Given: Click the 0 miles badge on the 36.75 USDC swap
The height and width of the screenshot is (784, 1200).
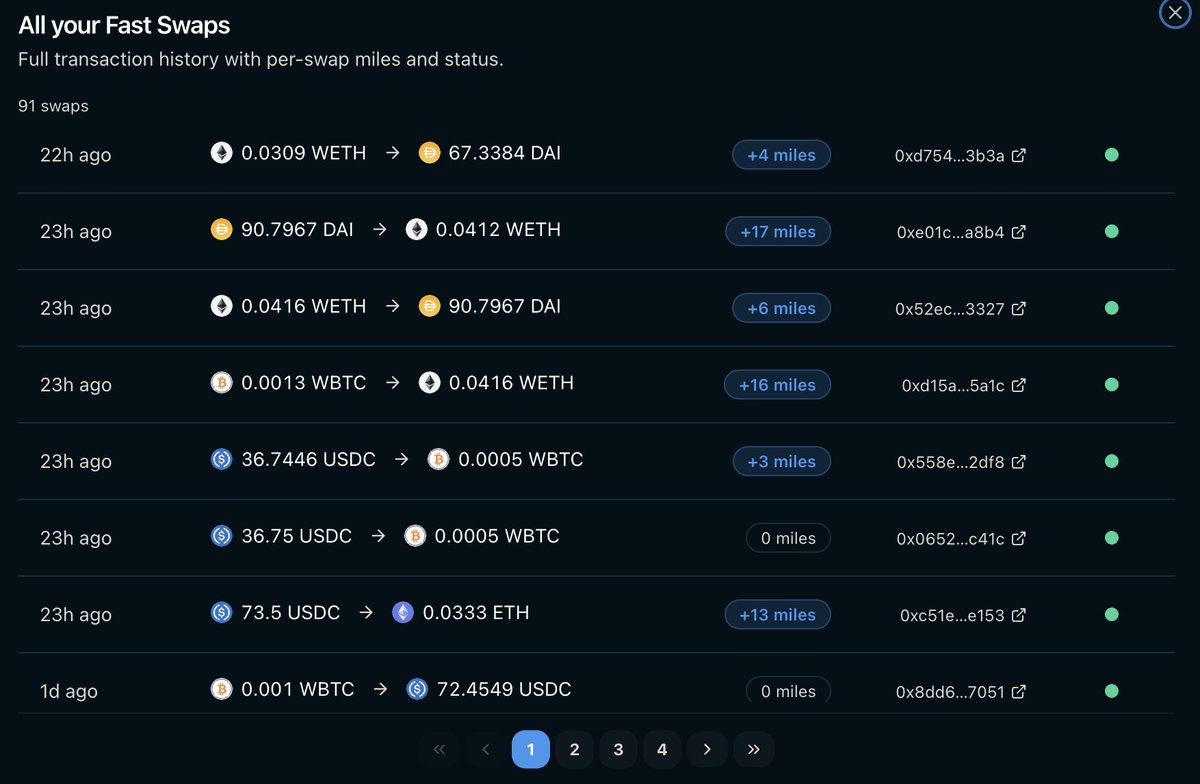Looking at the screenshot, I should tap(788, 537).
